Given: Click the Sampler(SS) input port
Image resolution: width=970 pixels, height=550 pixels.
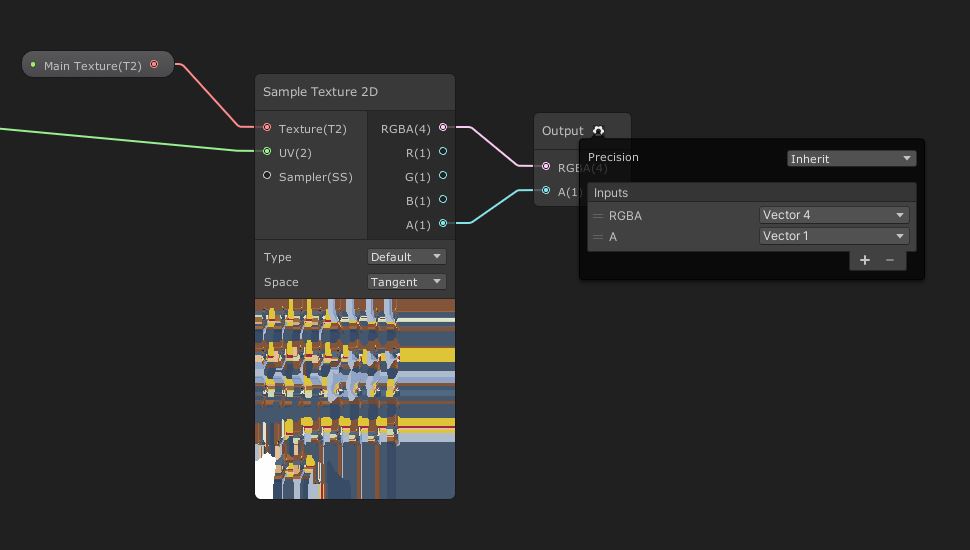Looking at the screenshot, I should 267,176.
